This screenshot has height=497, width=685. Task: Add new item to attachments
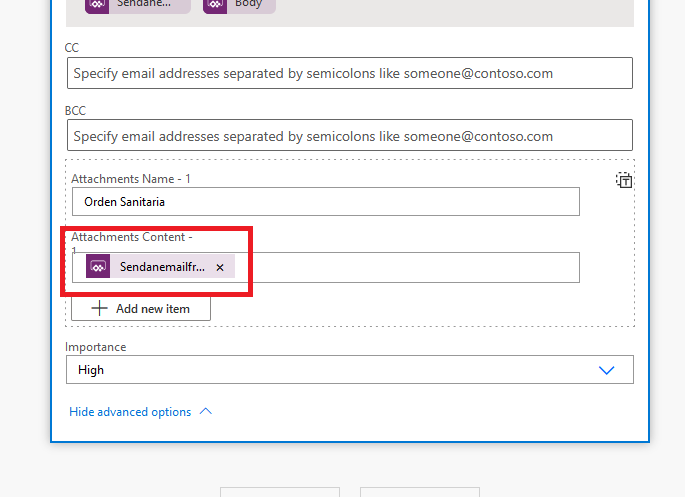coord(141,309)
